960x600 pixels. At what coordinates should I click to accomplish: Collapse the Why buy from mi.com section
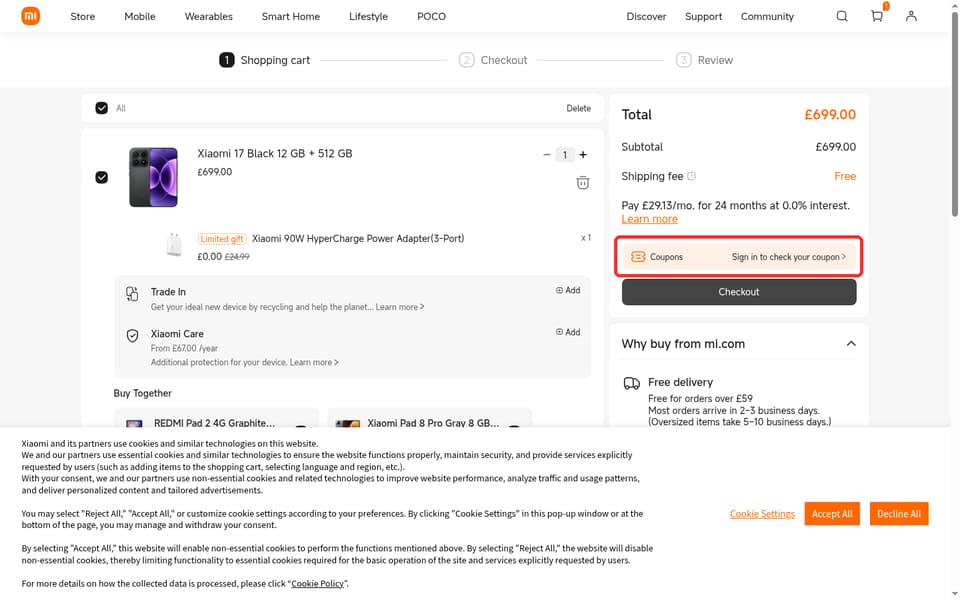[x=851, y=343]
